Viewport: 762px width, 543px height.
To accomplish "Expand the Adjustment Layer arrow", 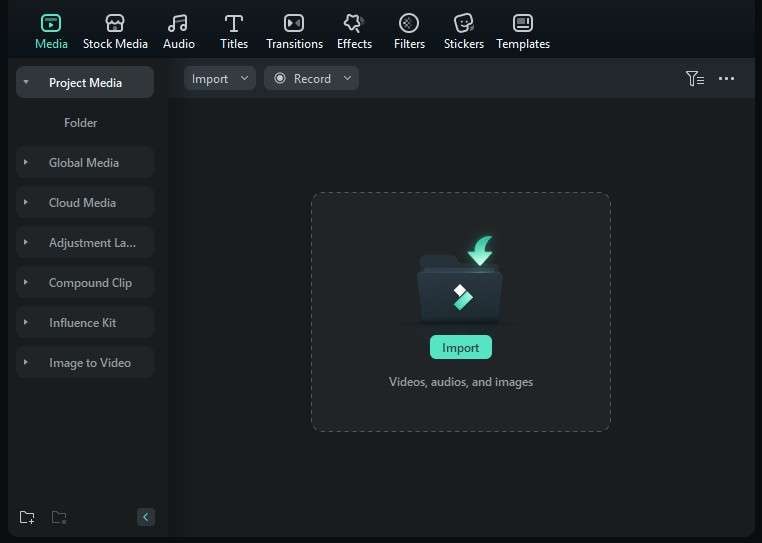I will (26, 242).
